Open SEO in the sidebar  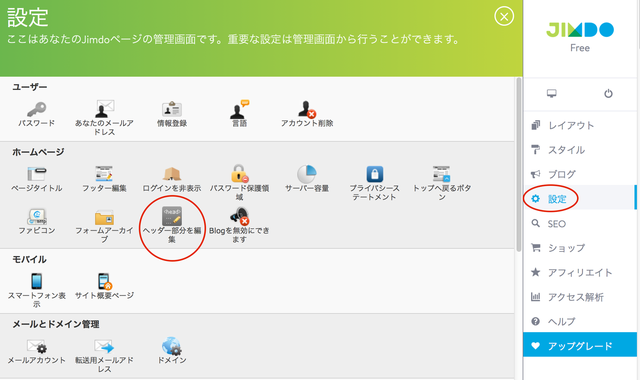580,223
